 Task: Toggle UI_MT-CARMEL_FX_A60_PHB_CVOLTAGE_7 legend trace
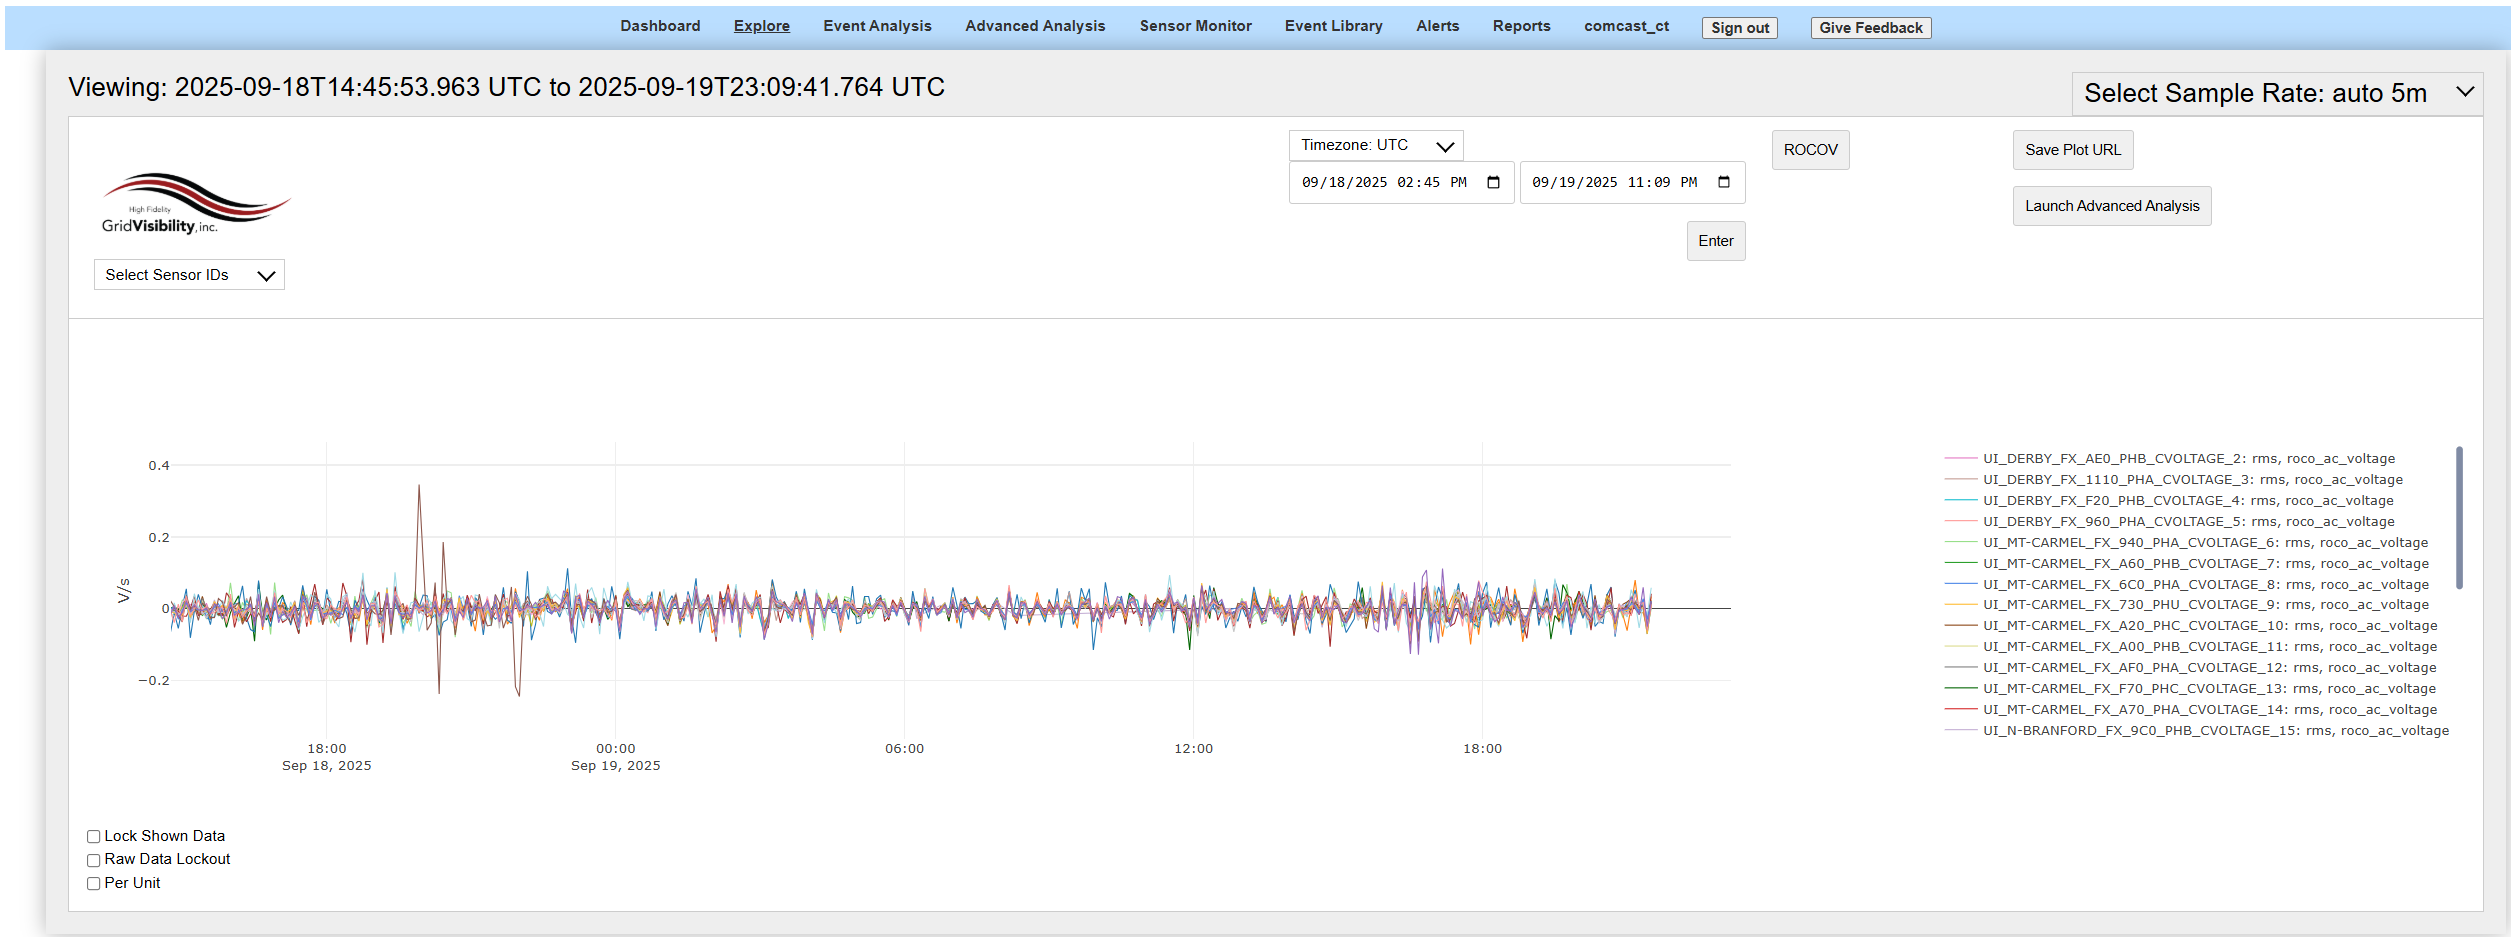coord(2204,564)
